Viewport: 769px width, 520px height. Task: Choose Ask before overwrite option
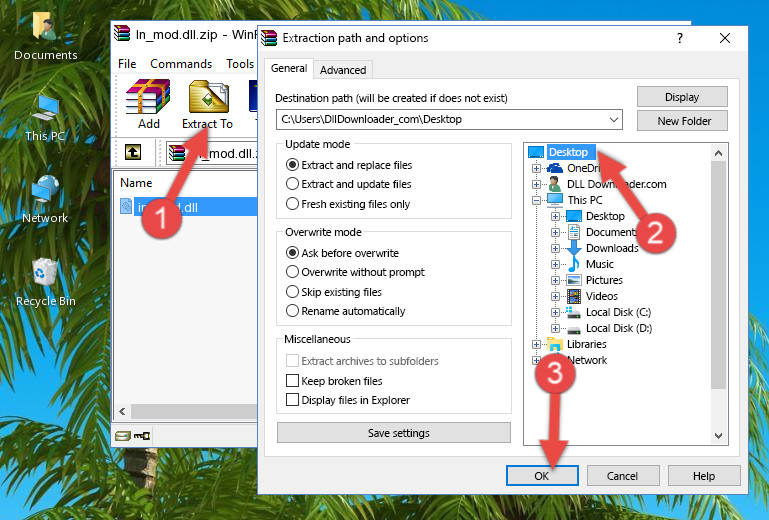292,253
